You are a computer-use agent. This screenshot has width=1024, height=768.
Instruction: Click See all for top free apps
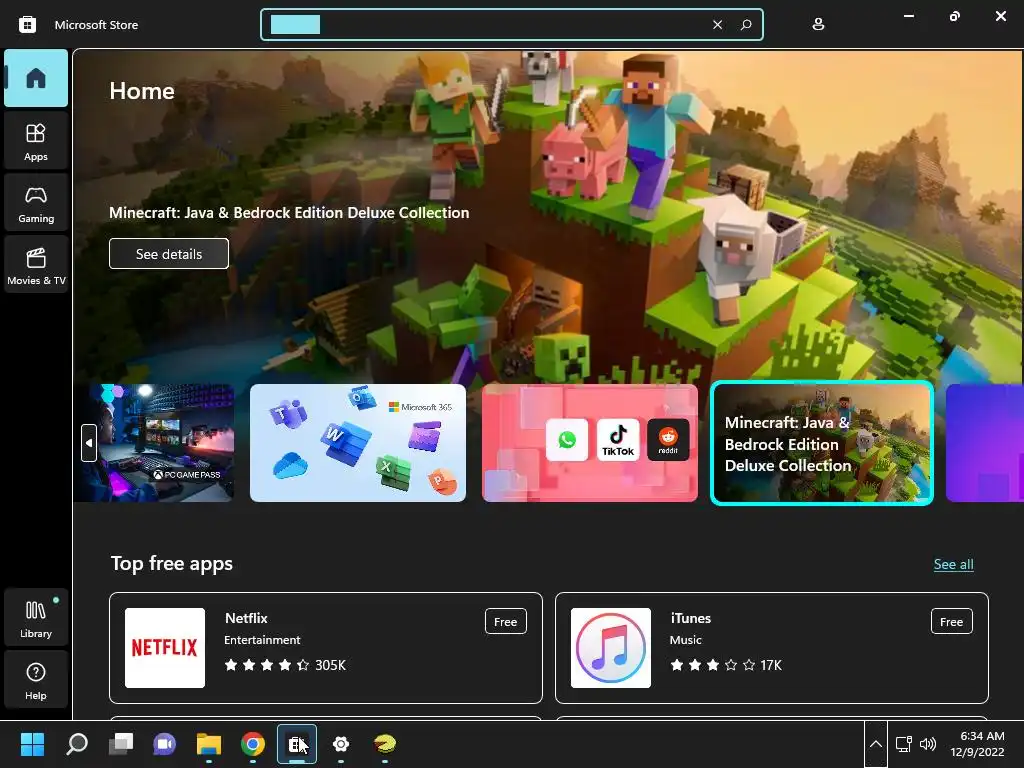pyautogui.click(x=953, y=564)
